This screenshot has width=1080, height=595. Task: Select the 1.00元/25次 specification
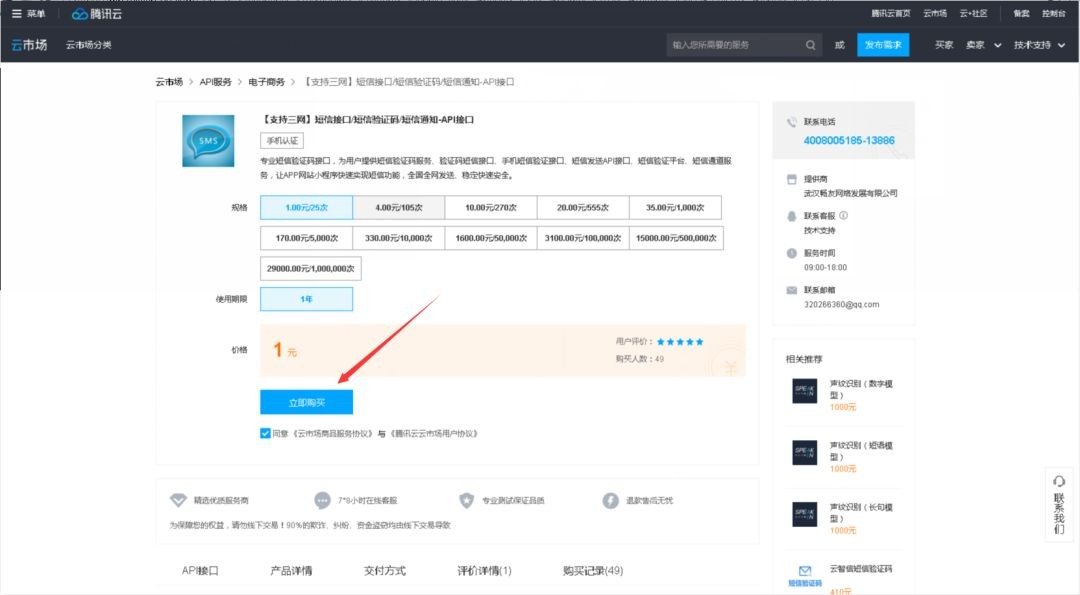(x=307, y=207)
